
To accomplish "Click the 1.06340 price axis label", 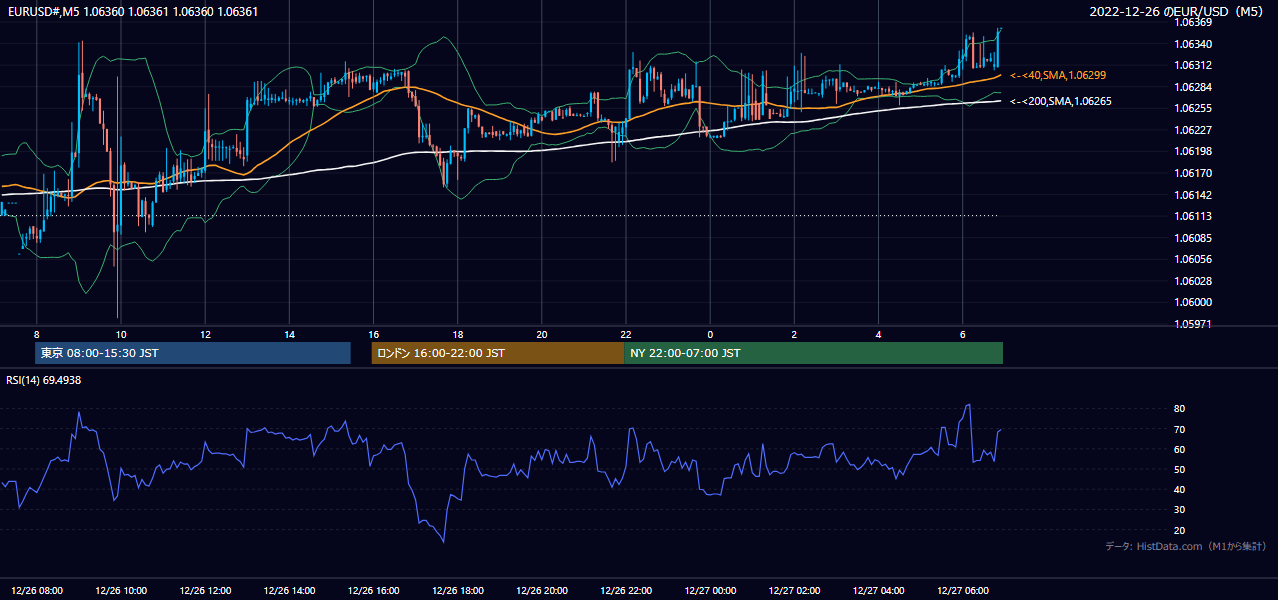I will tap(1193, 44).
